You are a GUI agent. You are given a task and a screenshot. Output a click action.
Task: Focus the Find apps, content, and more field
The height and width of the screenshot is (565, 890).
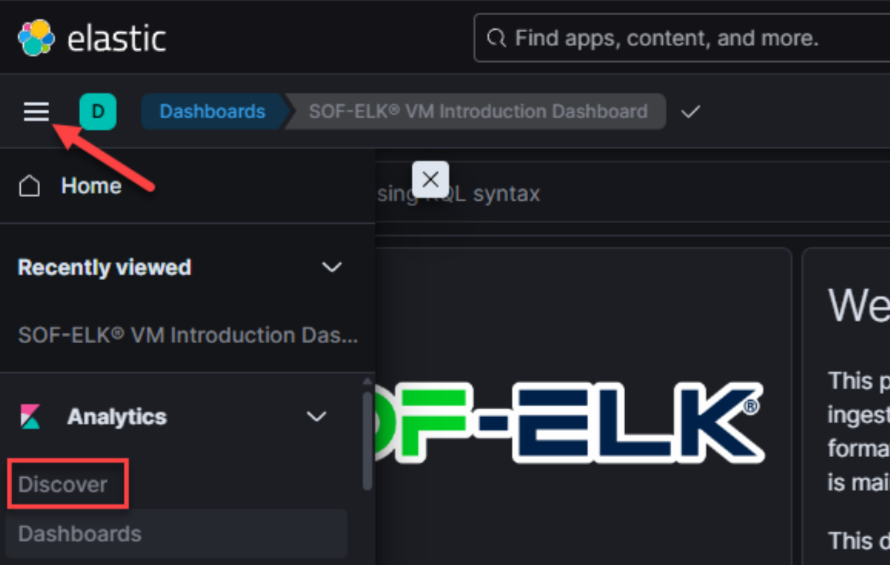680,39
